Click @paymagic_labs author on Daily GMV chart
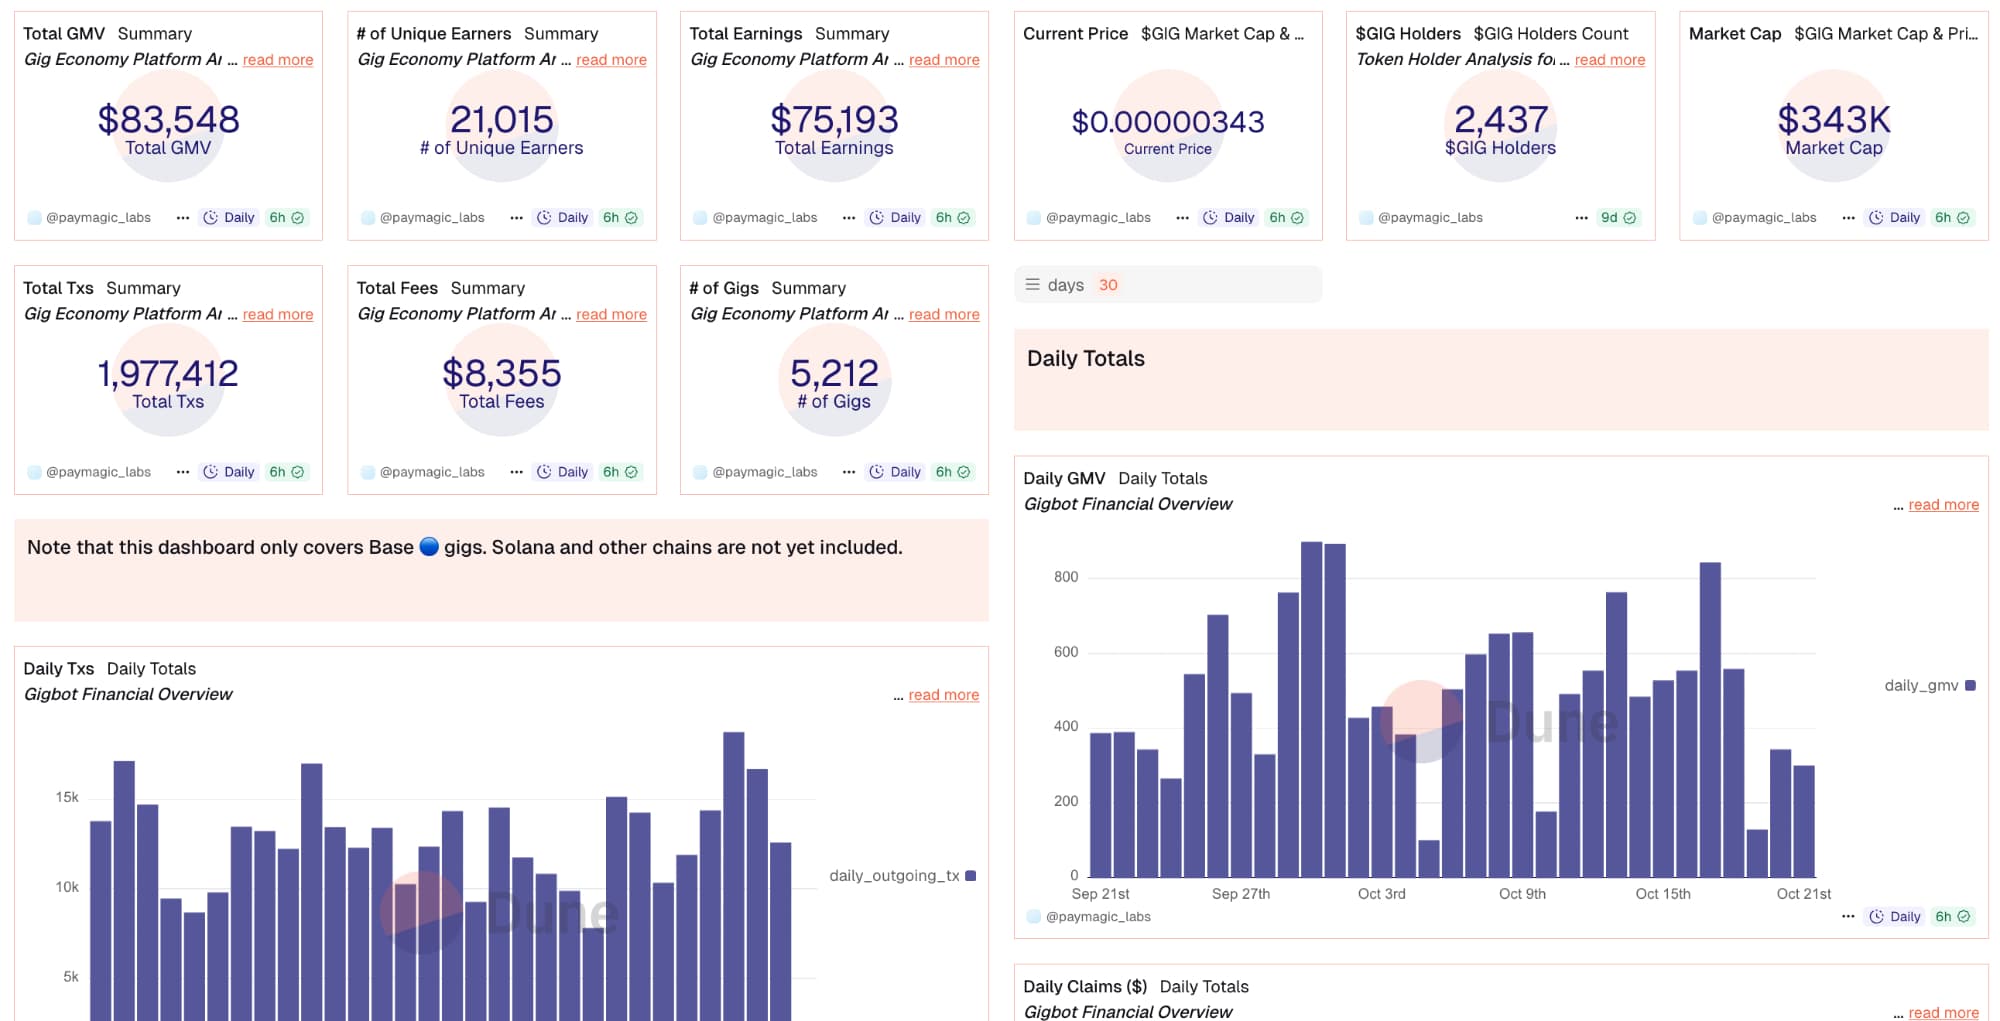Image resolution: width=2000 pixels, height=1021 pixels. pyautogui.click(x=1098, y=917)
